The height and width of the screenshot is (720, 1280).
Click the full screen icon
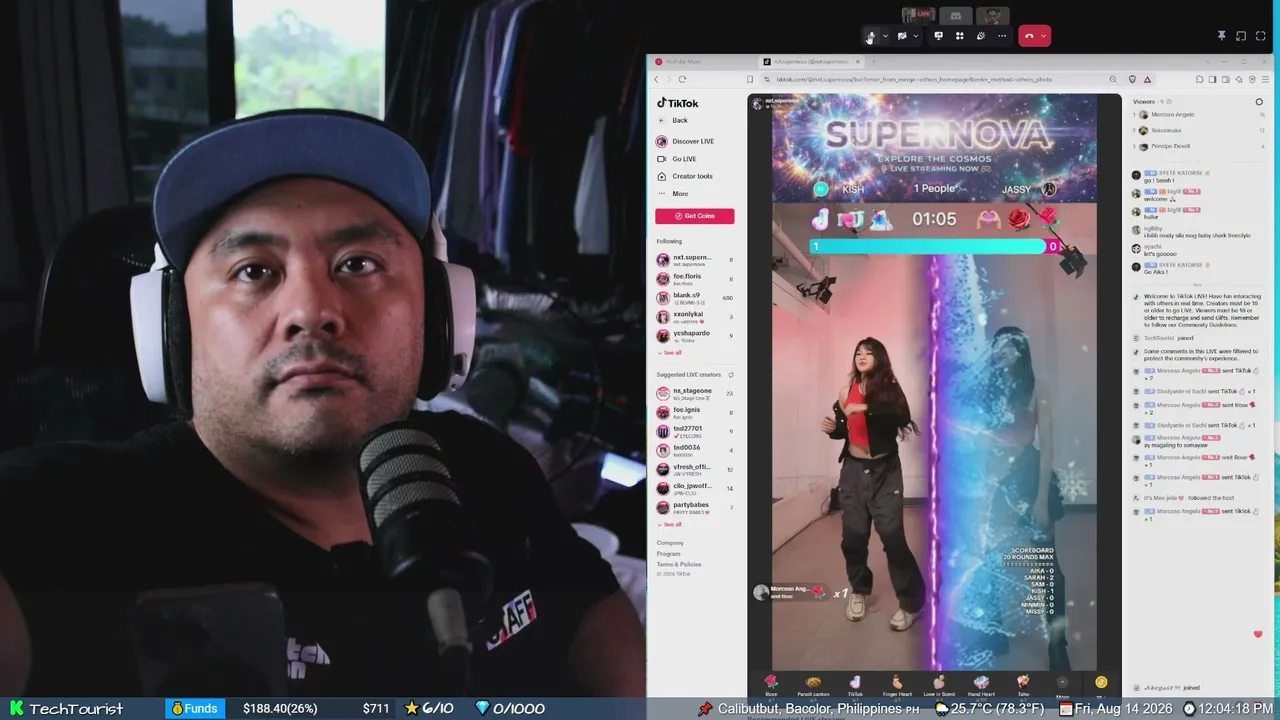coord(1263,36)
